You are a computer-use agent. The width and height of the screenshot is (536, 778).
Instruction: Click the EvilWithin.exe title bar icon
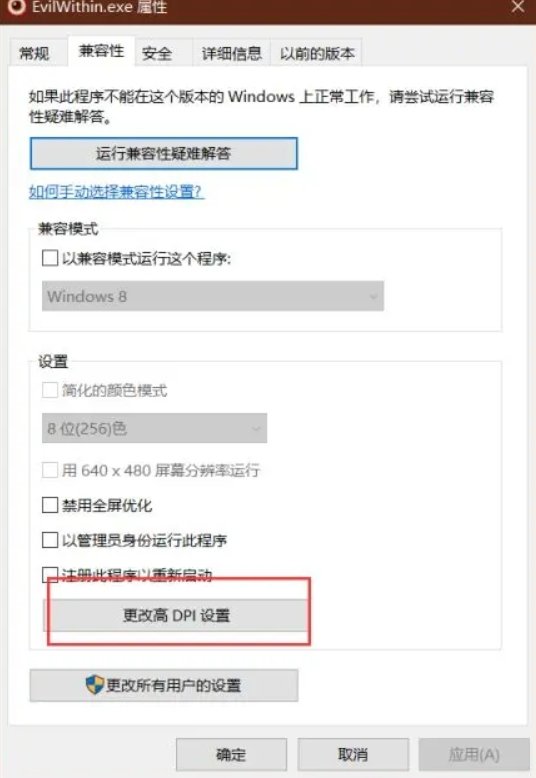pos(16,7)
